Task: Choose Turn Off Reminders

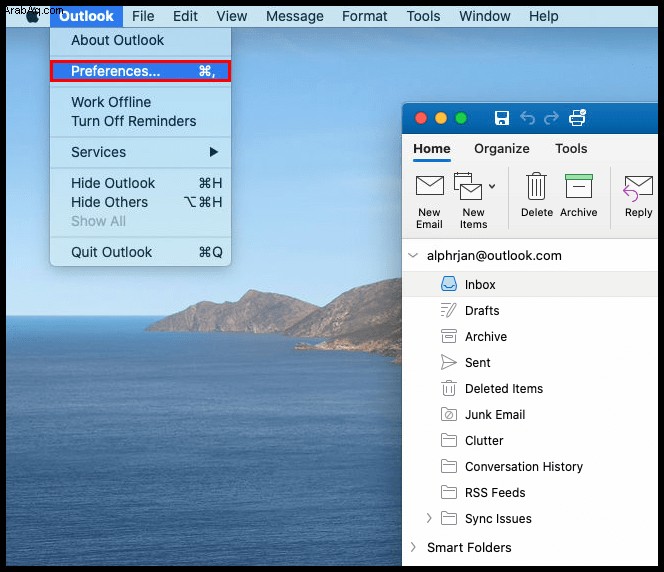Action: (x=141, y=121)
